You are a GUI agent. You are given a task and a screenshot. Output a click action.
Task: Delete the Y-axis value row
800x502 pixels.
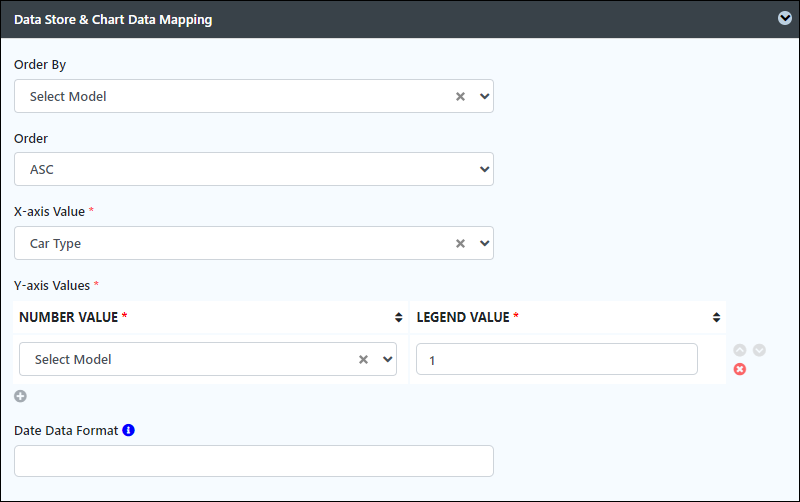(x=740, y=369)
